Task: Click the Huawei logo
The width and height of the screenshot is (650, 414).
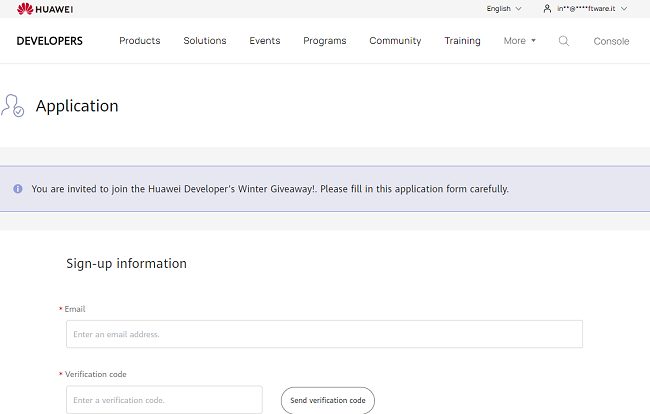Action: (44, 9)
